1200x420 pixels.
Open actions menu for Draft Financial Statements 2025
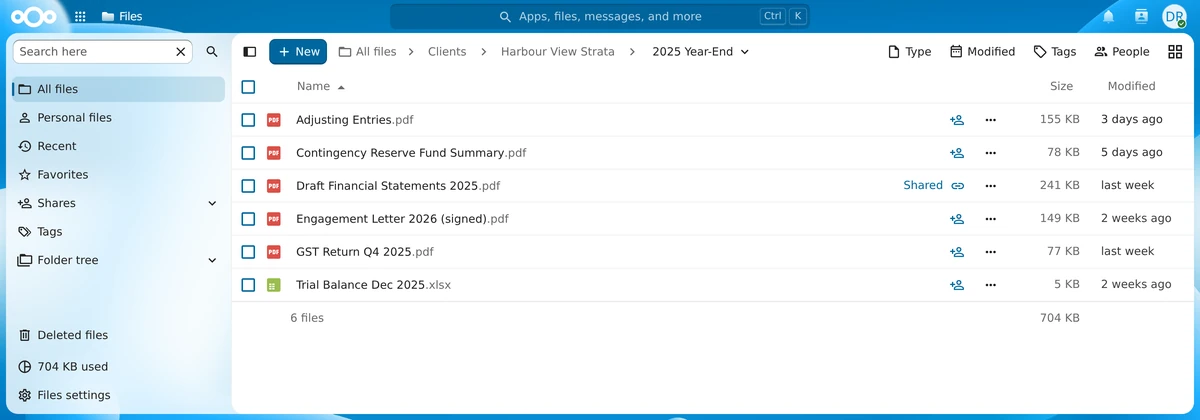(x=990, y=185)
